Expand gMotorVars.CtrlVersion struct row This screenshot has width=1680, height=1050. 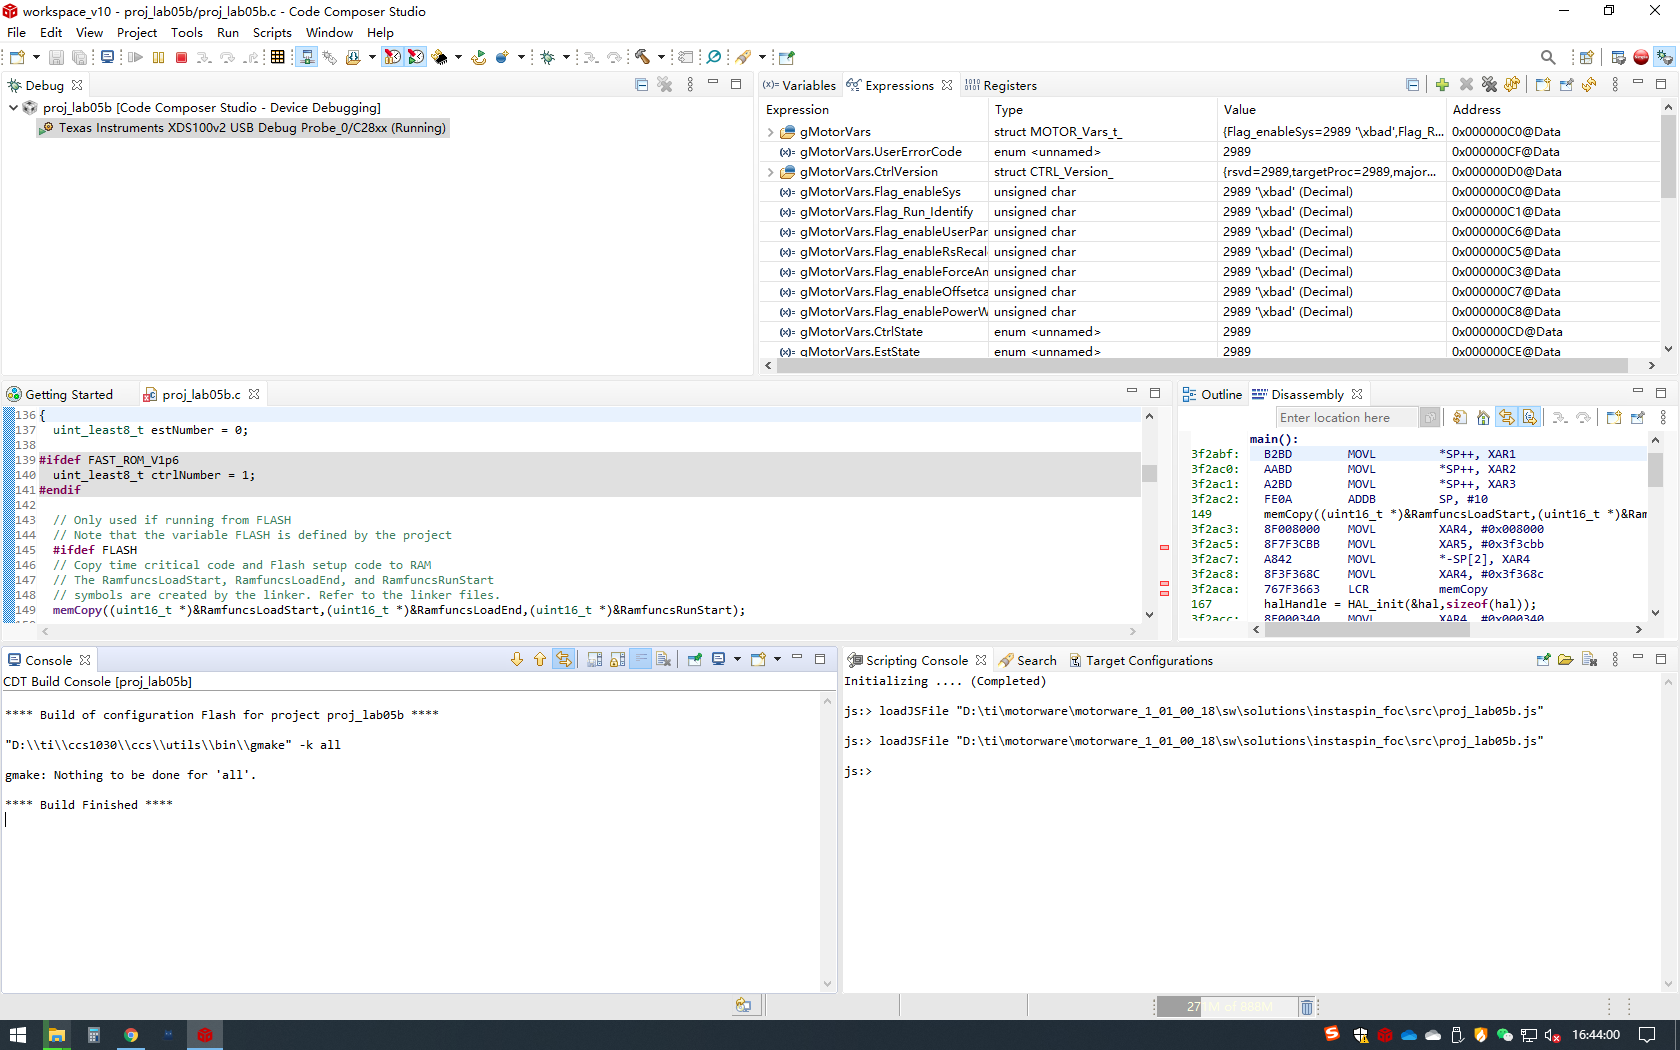tap(770, 172)
